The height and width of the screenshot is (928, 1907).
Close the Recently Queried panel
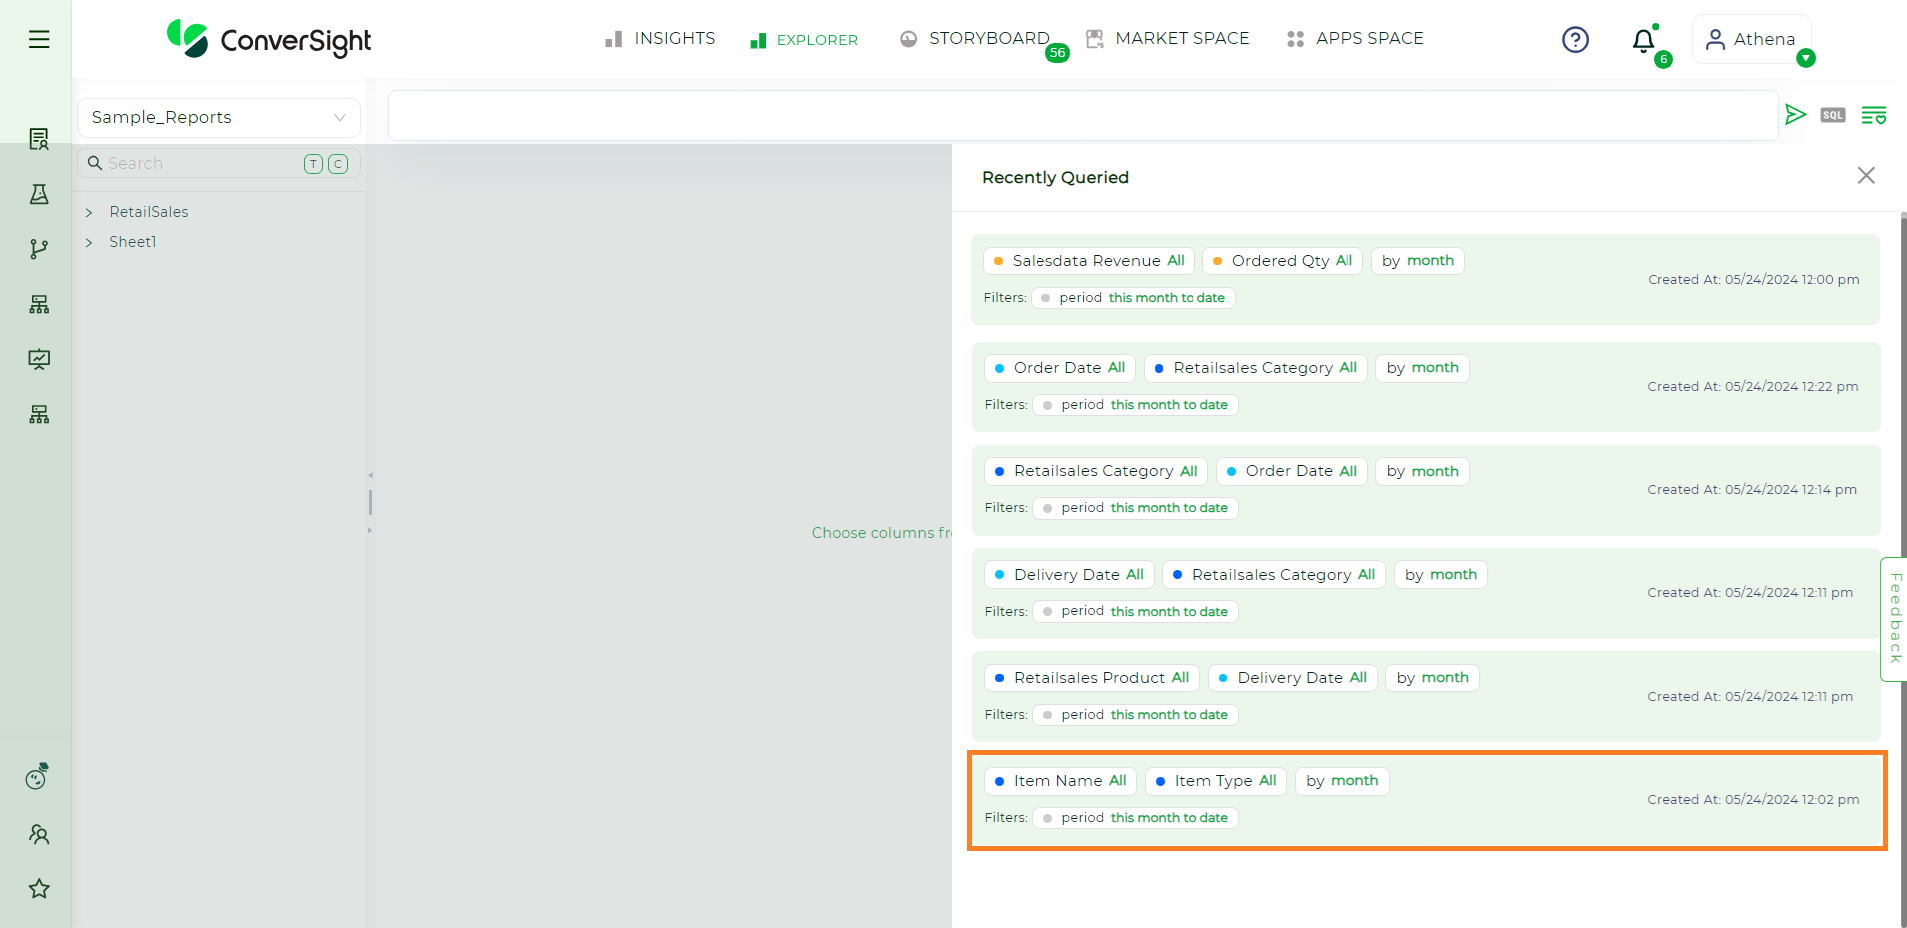[x=1865, y=176]
